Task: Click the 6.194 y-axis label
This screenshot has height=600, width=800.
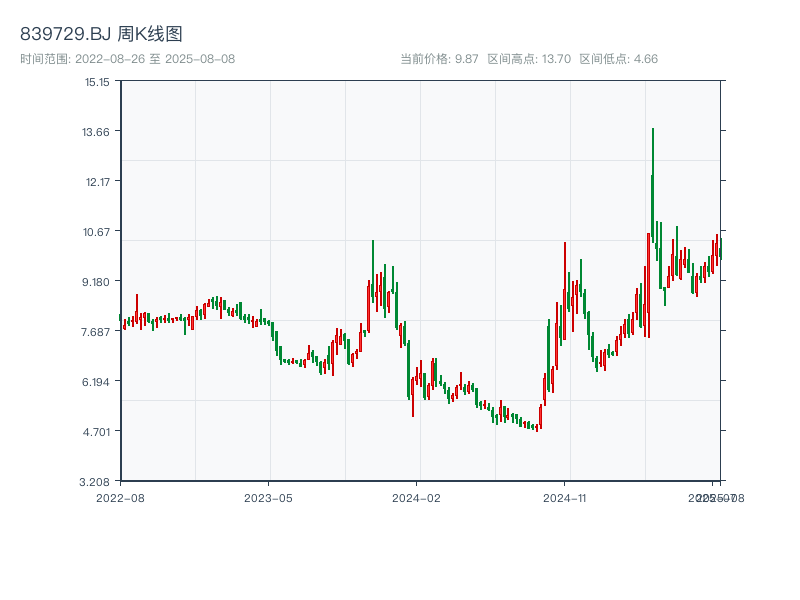Action: pyautogui.click(x=96, y=382)
